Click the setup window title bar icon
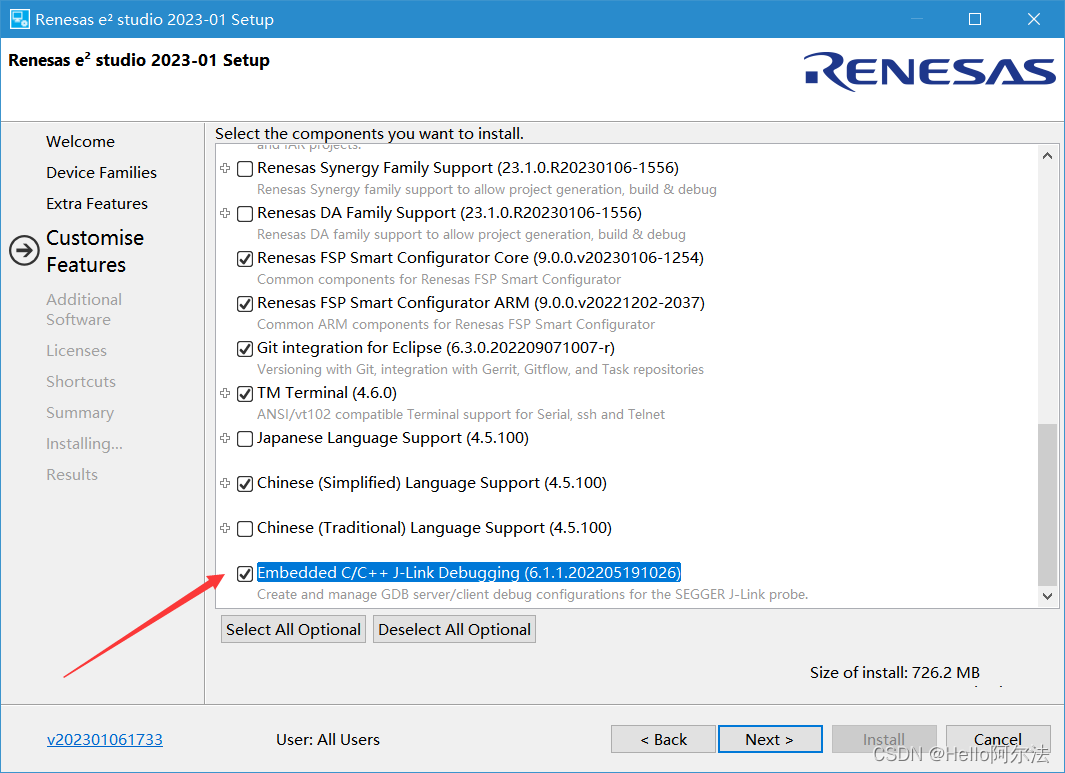Image resolution: width=1065 pixels, height=773 pixels. tap(19, 19)
